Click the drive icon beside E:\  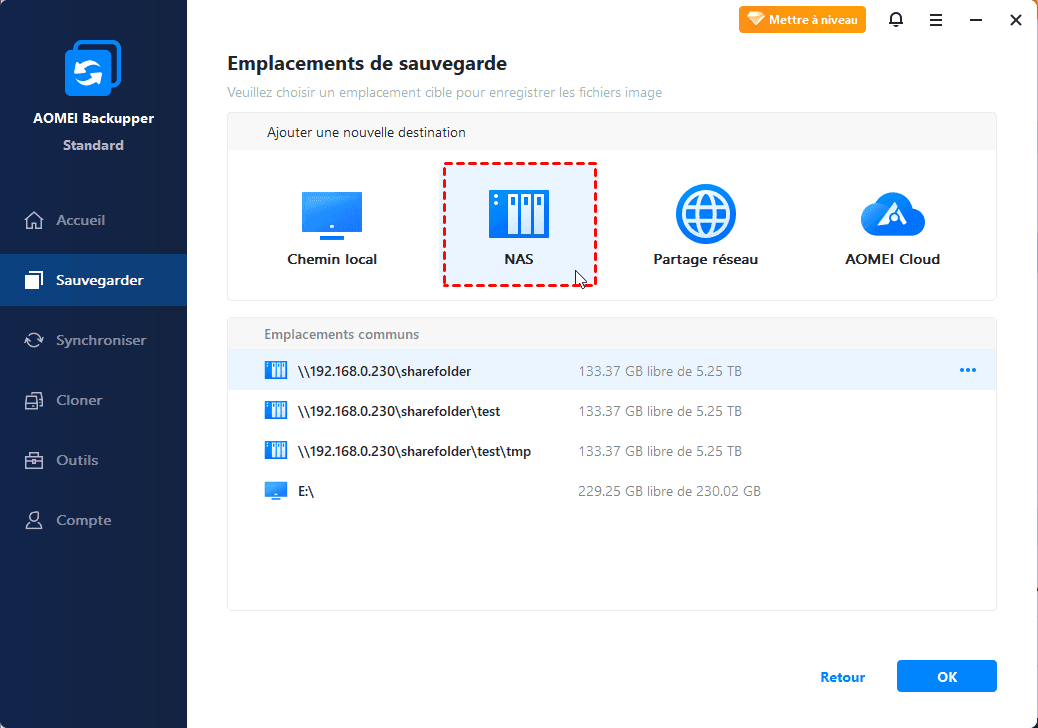[x=275, y=491]
